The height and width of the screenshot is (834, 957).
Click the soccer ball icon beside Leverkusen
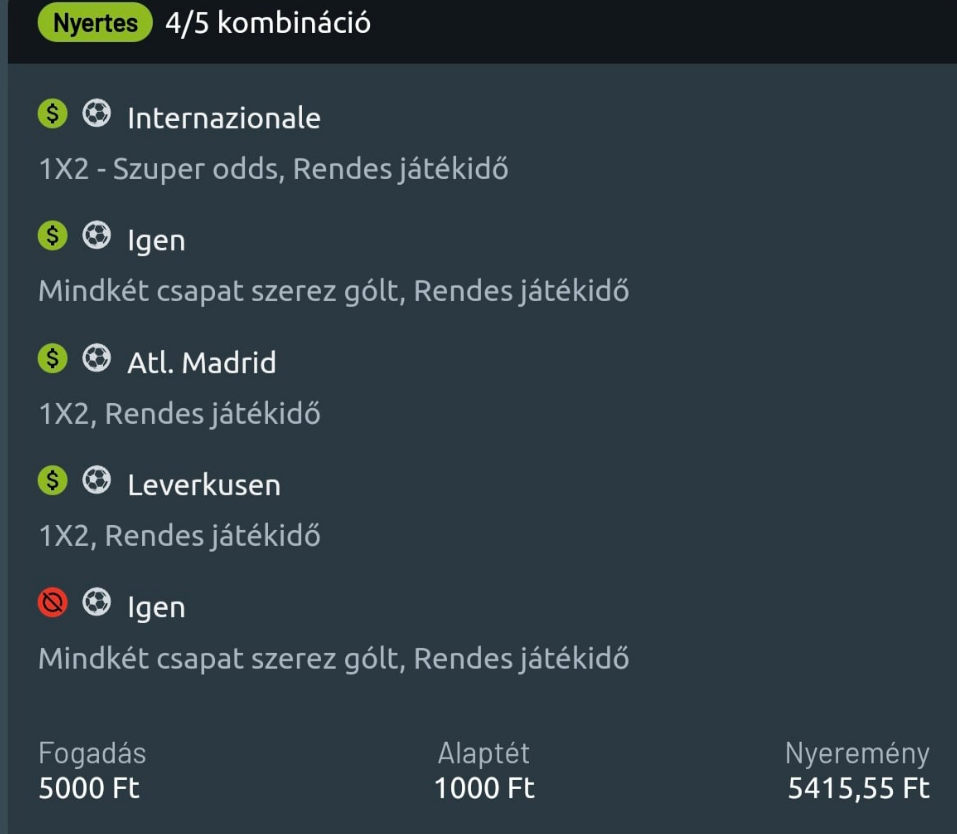96,481
